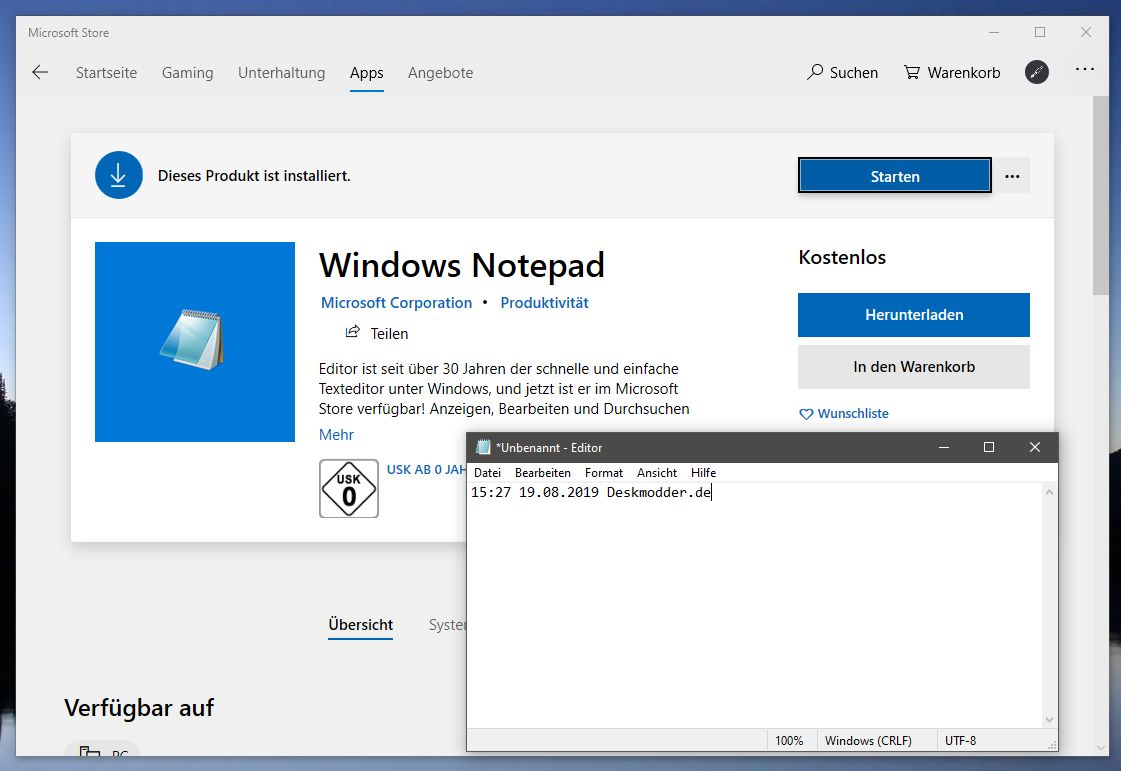This screenshot has width=1121, height=771.
Task: Select the Übersicht tab
Action: tap(360, 624)
